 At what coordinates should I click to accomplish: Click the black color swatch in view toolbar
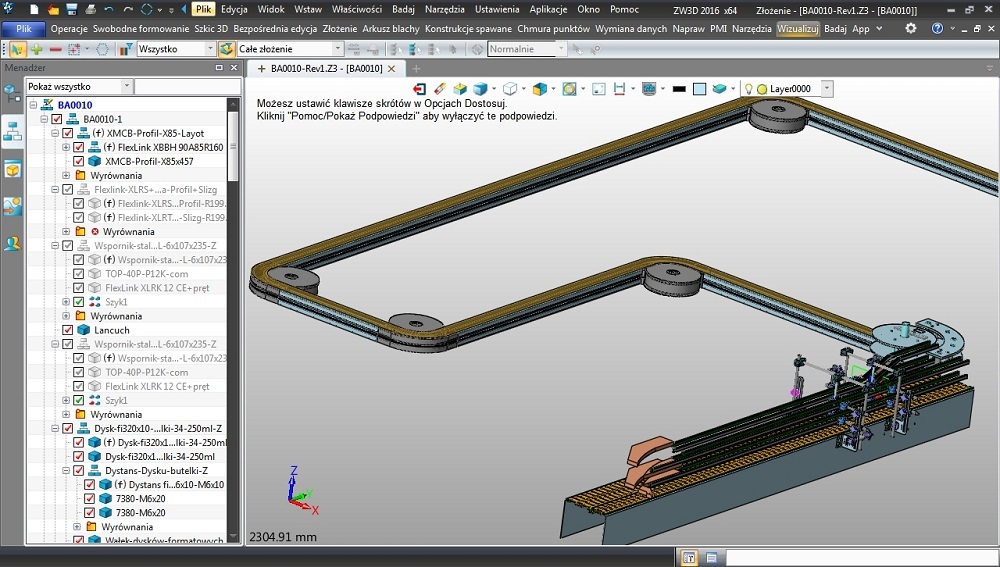coord(678,89)
